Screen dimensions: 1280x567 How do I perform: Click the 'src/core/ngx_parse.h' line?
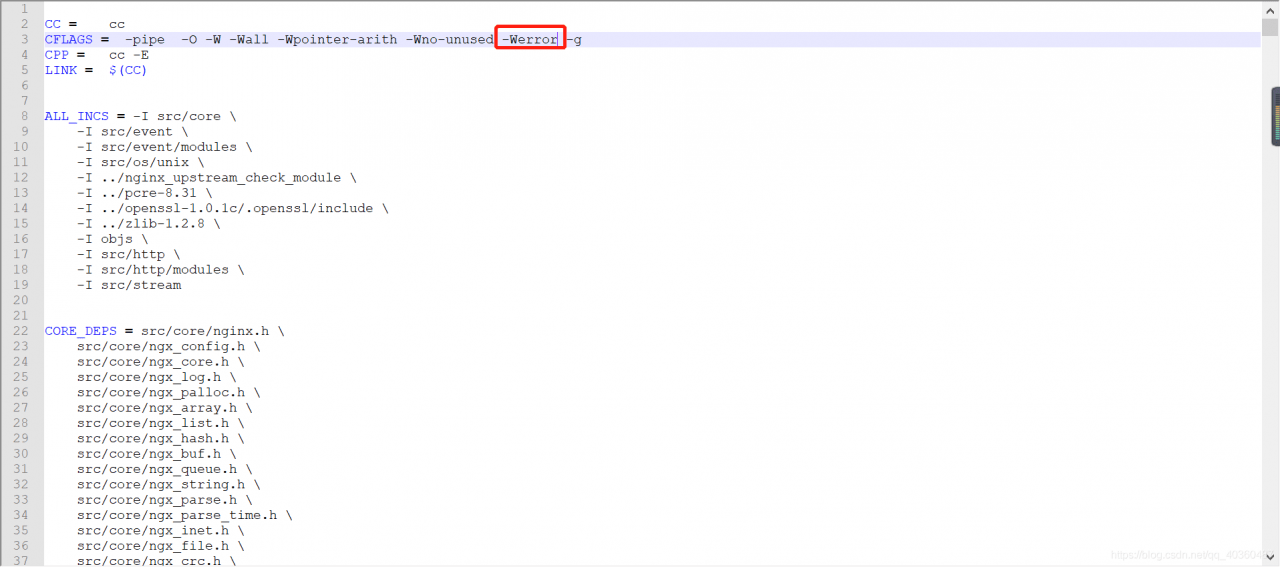164,500
